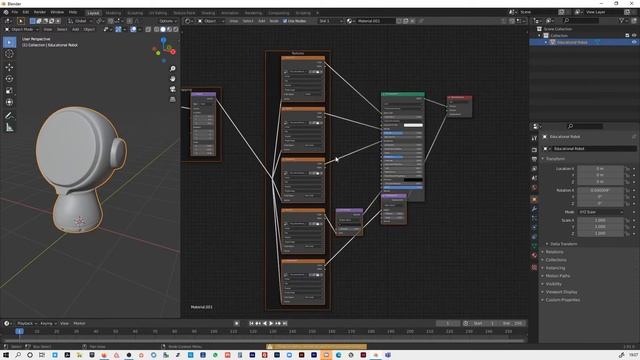The image size is (640, 360).
Task: Select the Annotate tool
Action: (x=9, y=116)
